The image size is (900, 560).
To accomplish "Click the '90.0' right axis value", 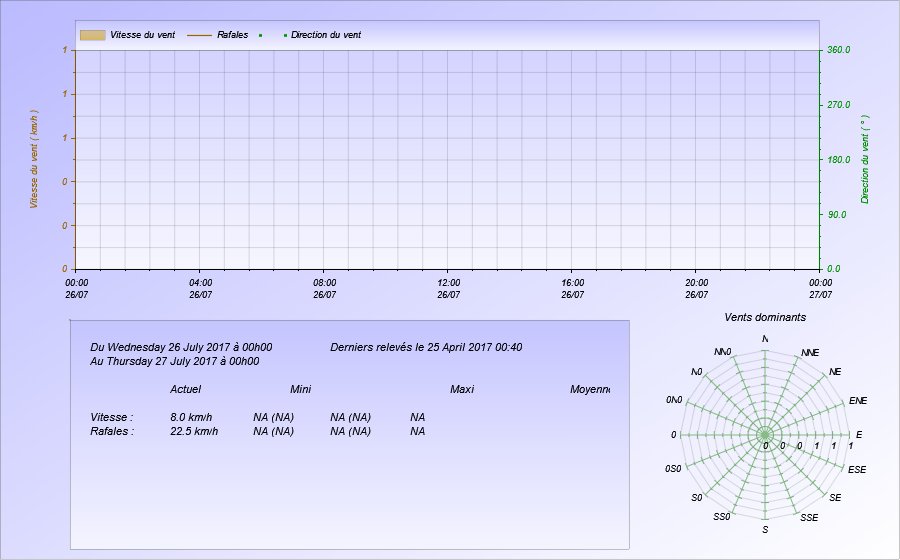I will point(836,215).
